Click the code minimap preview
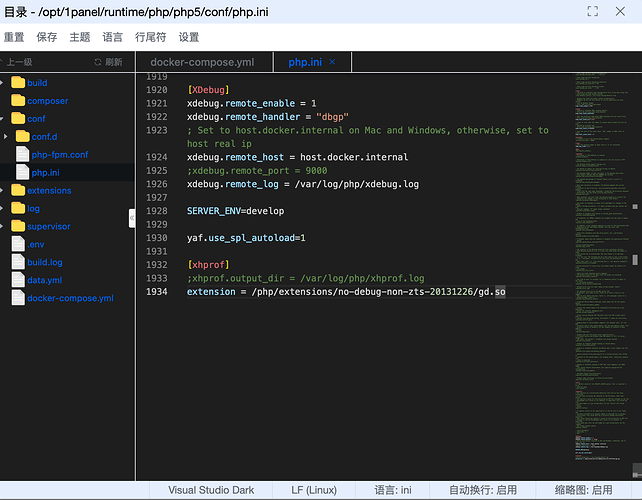 pos(602,266)
